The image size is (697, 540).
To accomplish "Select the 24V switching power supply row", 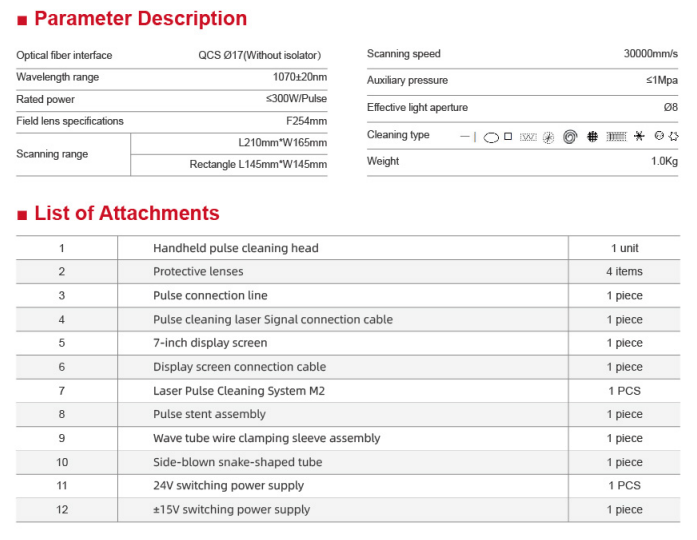I will click(230, 486).
